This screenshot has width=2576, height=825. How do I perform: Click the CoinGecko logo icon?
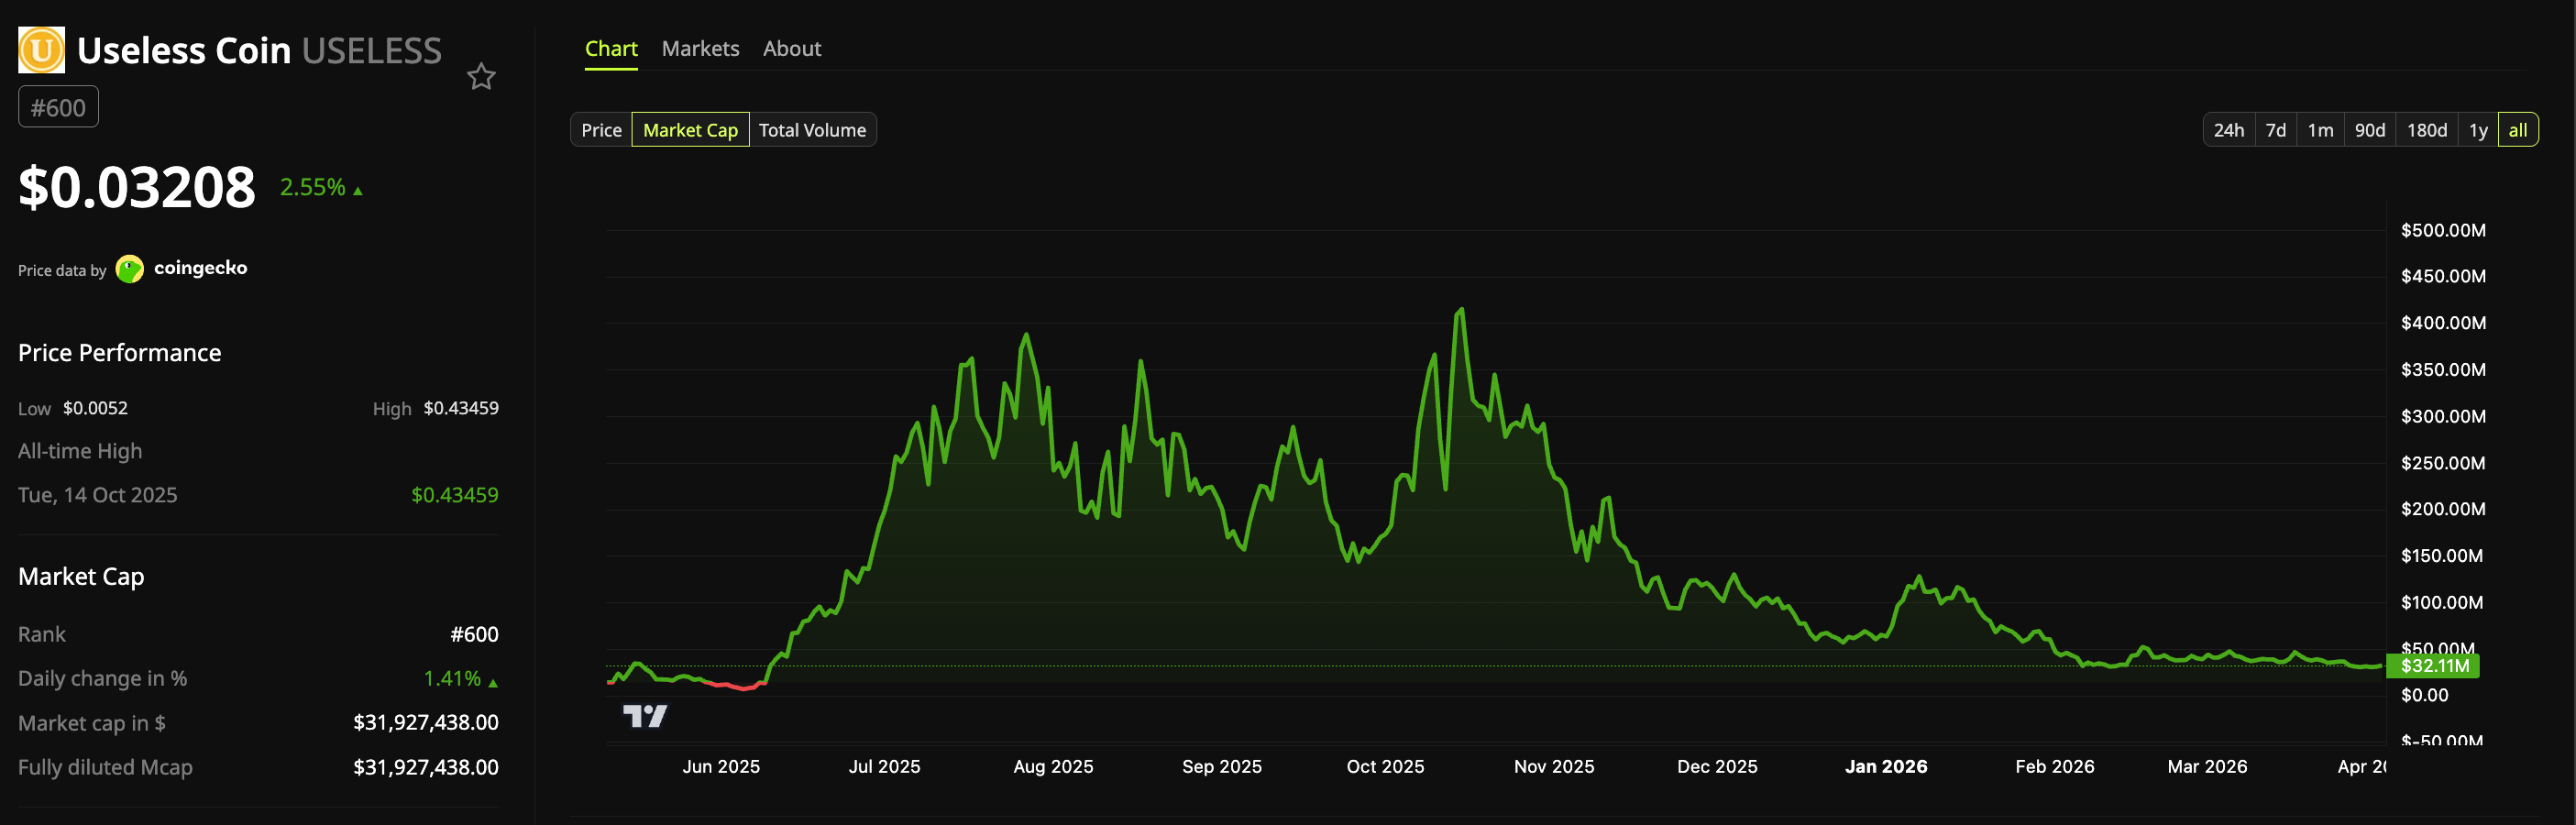[130, 269]
